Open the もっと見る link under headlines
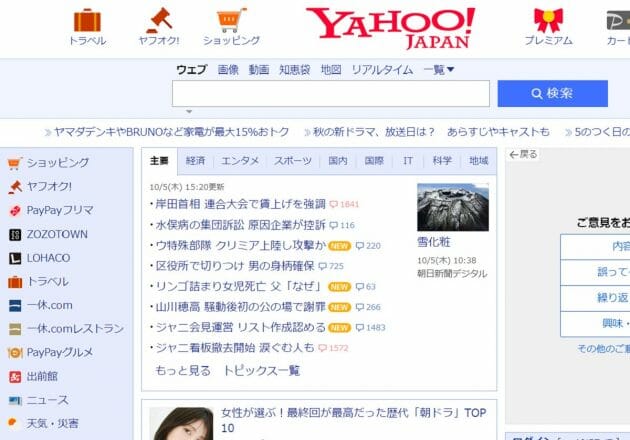Image resolution: width=630 pixels, height=440 pixels. [x=182, y=370]
